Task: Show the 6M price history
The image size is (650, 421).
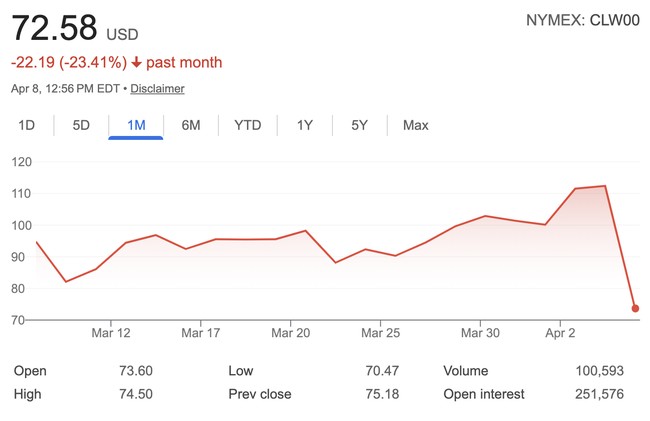Action: (x=190, y=125)
